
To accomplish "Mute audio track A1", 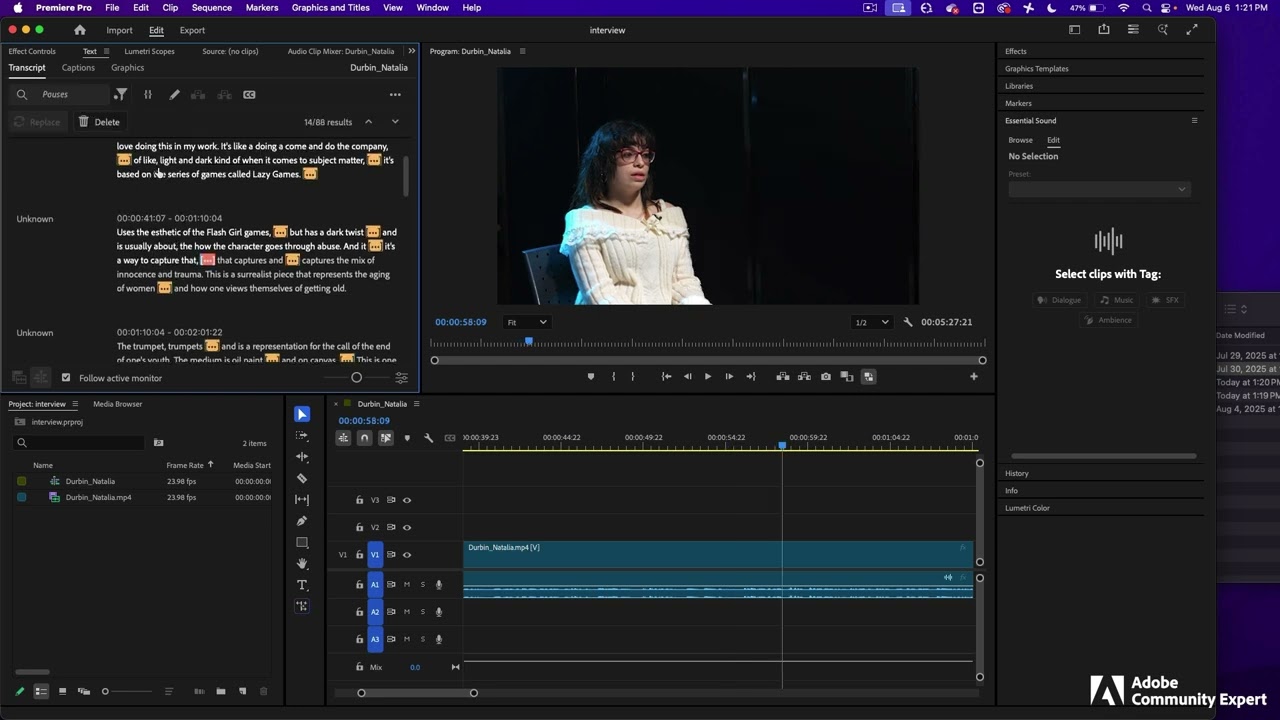I will tap(406, 585).
